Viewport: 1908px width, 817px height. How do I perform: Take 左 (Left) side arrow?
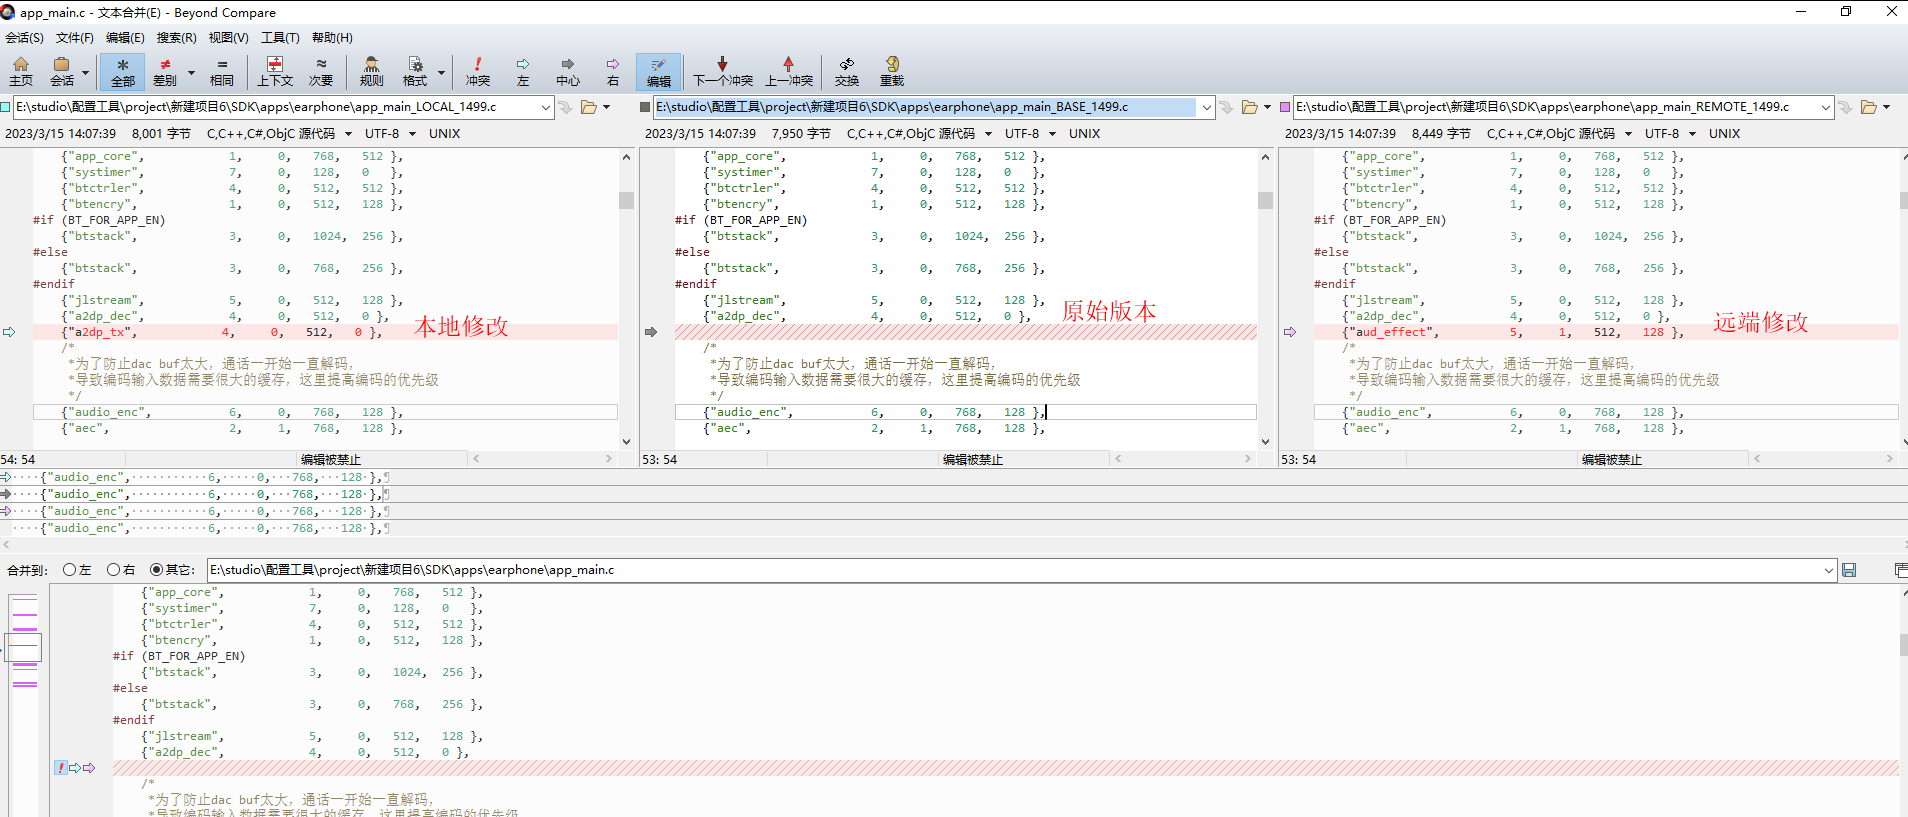(523, 72)
